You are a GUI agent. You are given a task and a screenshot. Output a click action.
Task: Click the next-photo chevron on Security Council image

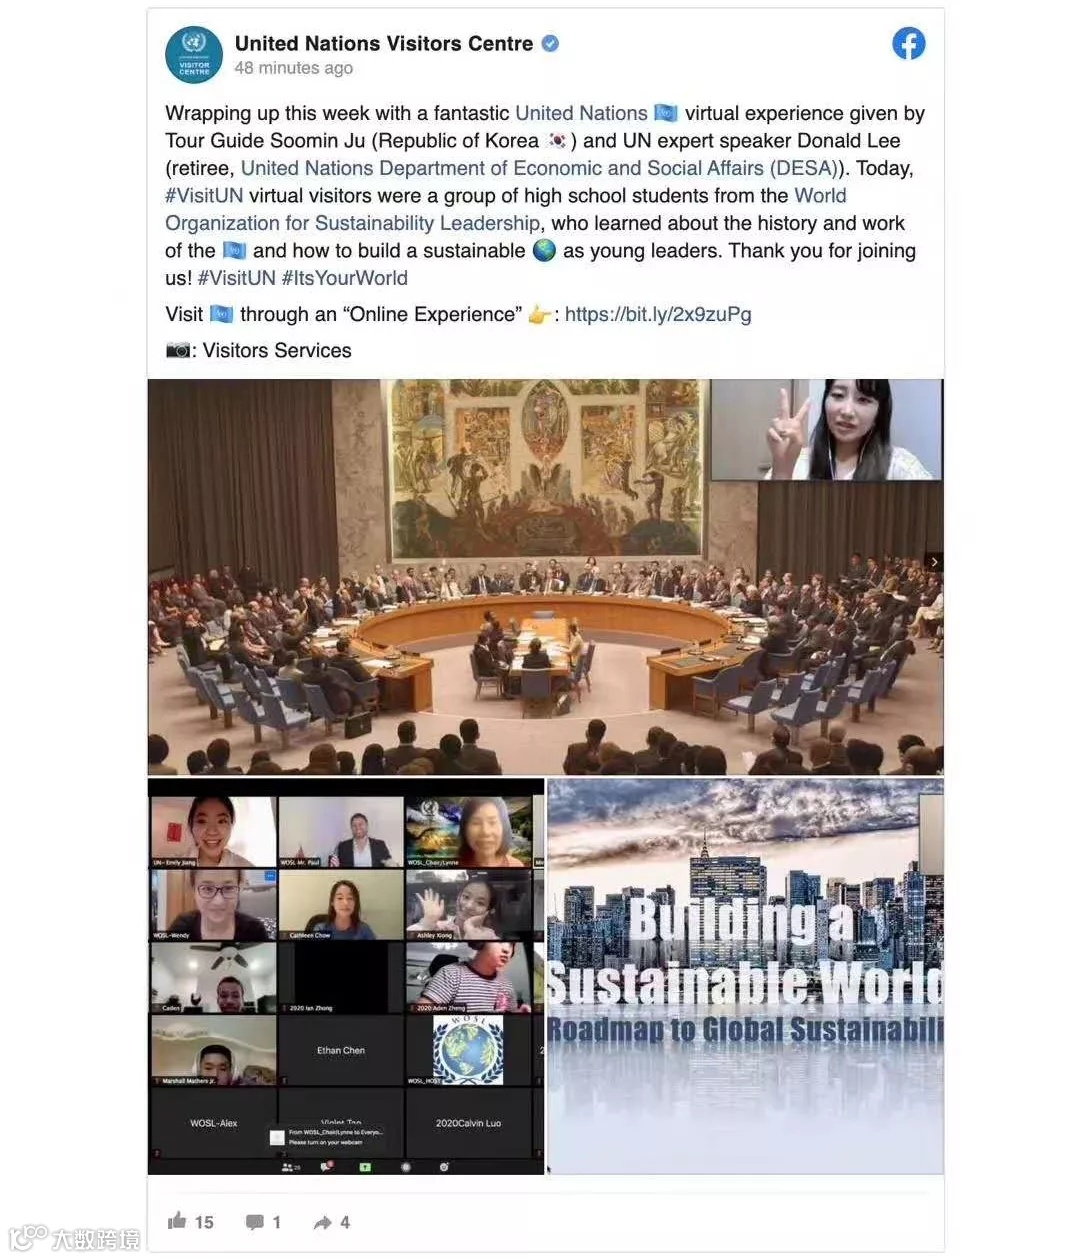click(x=934, y=562)
